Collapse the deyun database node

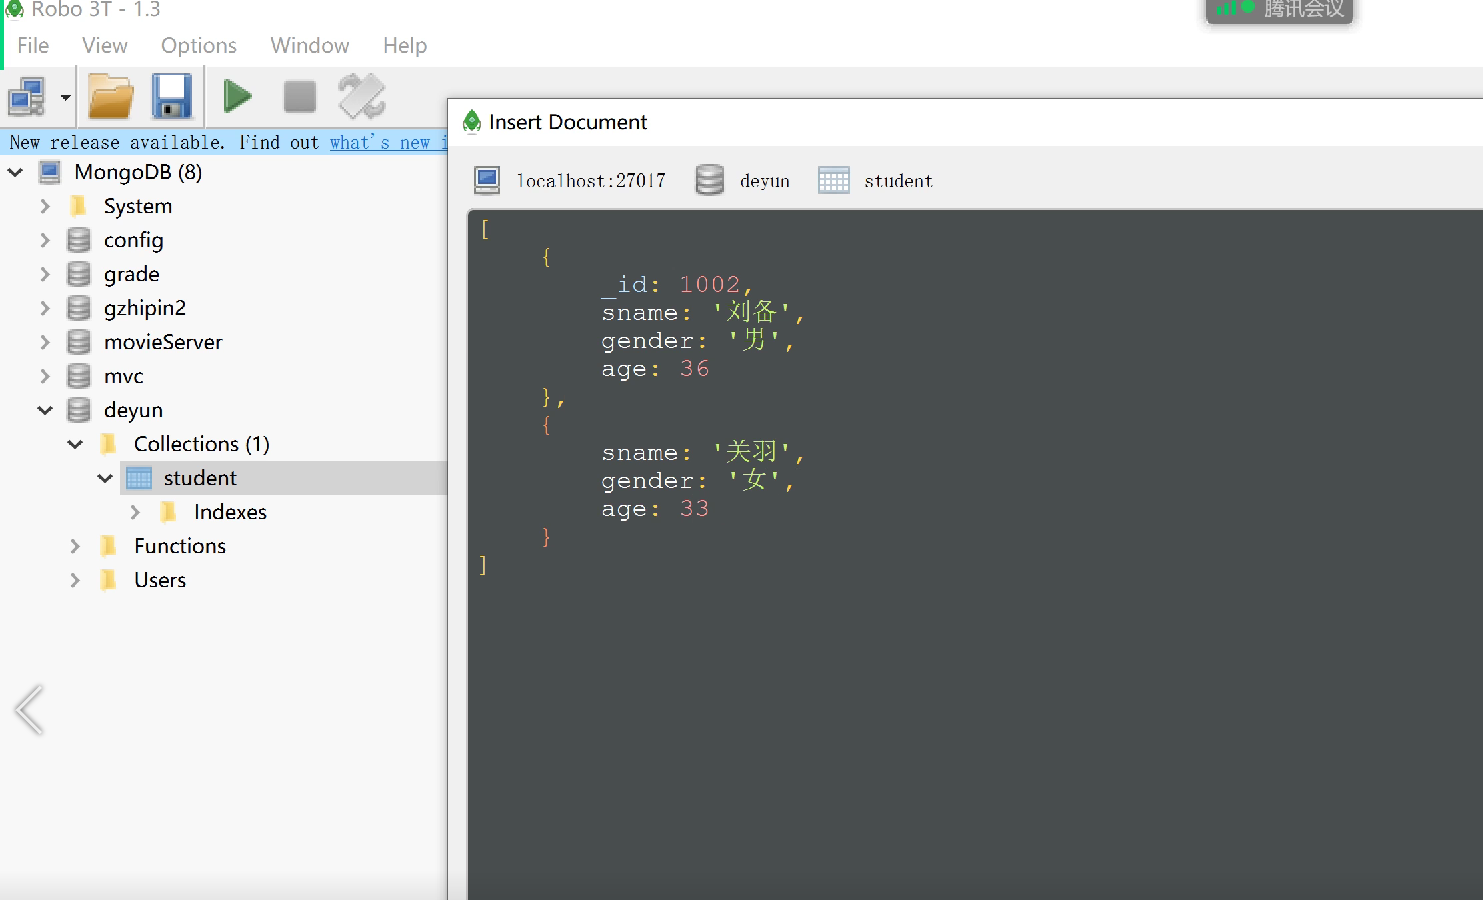tap(45, 410)
